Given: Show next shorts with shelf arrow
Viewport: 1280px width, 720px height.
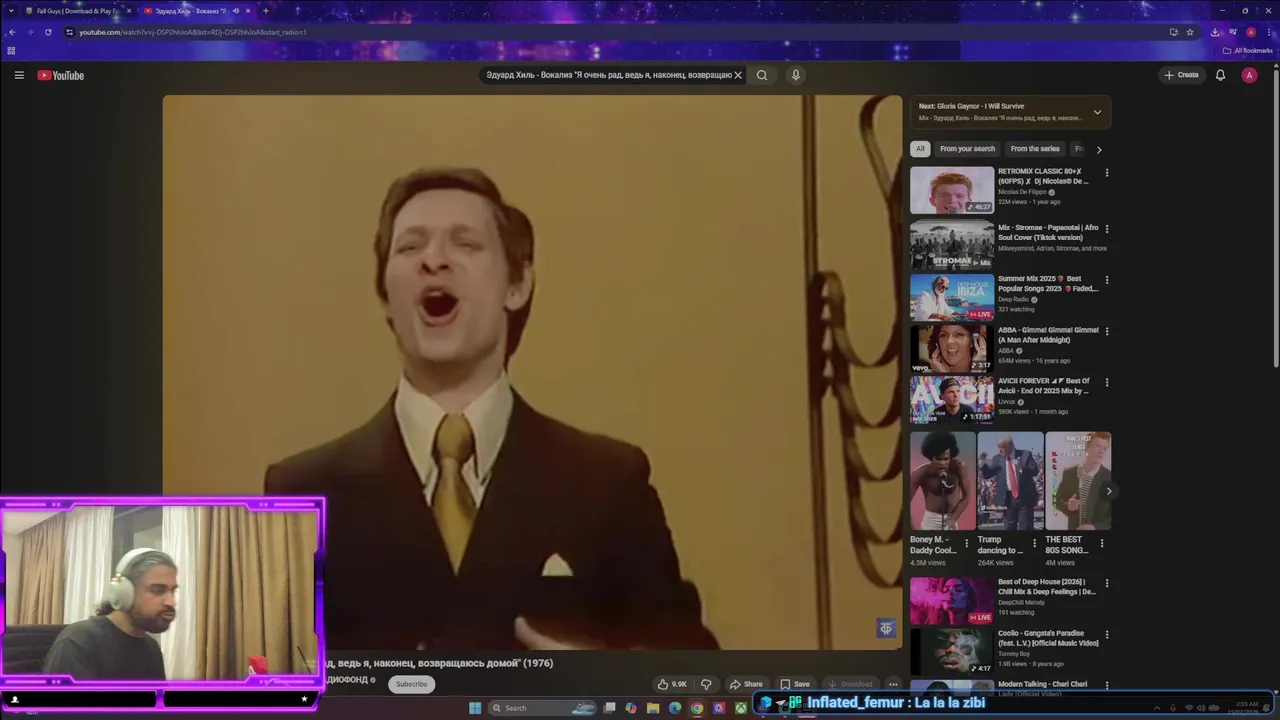Looking at the screenshot, I should [1108, 491].
